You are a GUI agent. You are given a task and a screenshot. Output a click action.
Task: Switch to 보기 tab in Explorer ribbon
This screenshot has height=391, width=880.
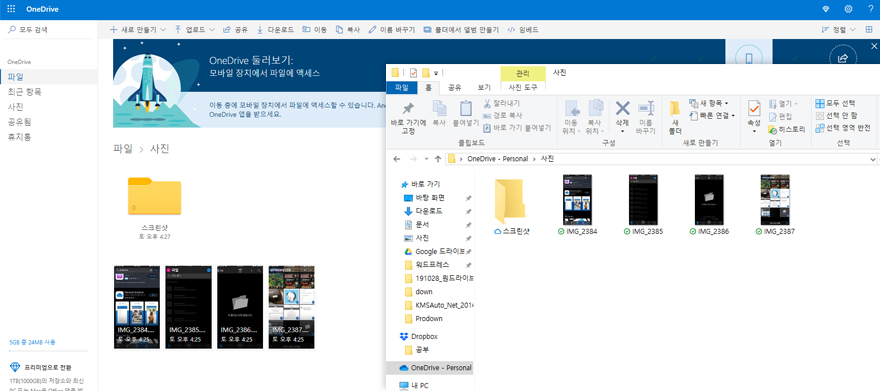[x=484, y=88]
